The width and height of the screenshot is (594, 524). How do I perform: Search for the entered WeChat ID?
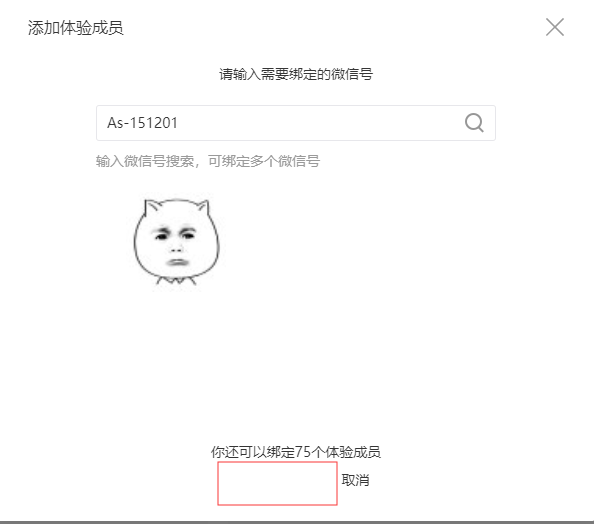(x=474, y=123)
